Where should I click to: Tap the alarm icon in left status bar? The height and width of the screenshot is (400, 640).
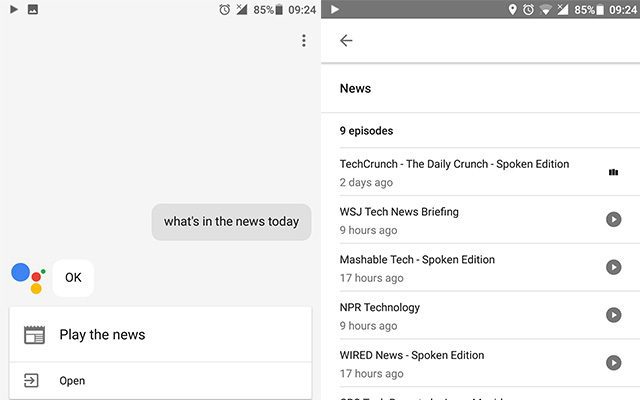click(224, 9)
